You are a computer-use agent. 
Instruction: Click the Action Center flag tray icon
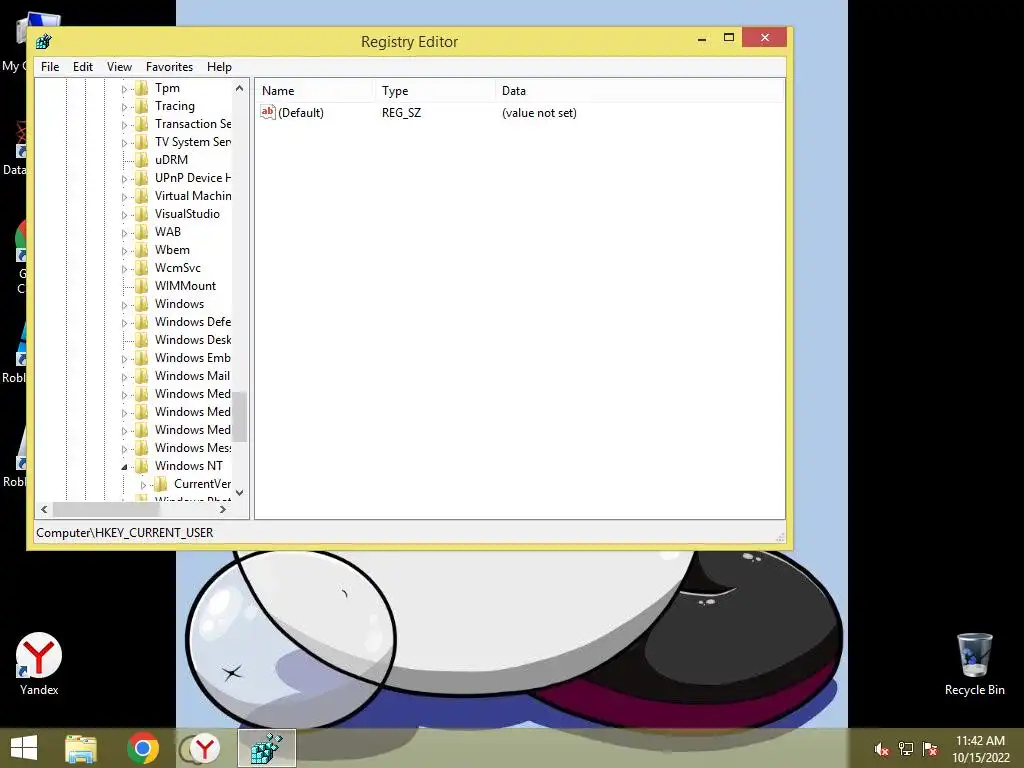pyautogui.click(x=930, y=749)
